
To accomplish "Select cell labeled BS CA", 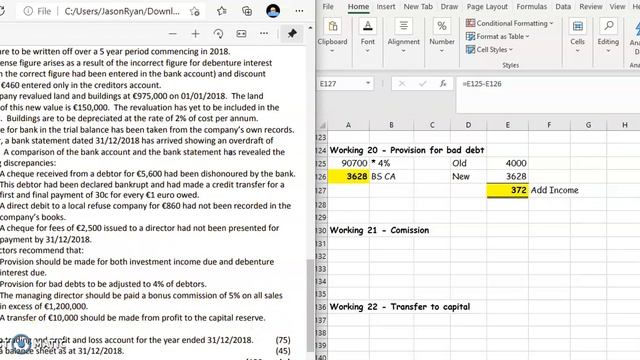I will pyautogui.click(x=391, y=176).
